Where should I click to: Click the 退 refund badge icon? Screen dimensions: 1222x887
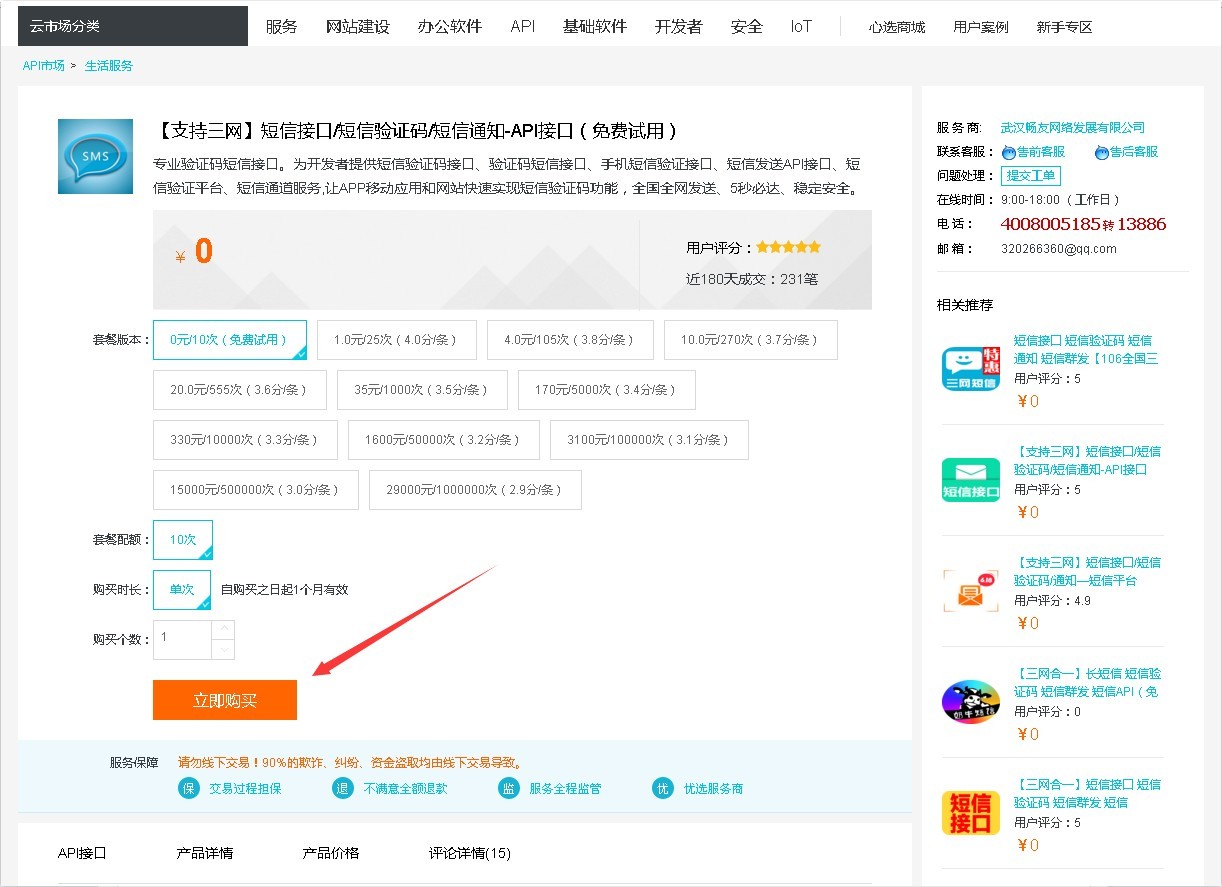[x=343, y=788]
